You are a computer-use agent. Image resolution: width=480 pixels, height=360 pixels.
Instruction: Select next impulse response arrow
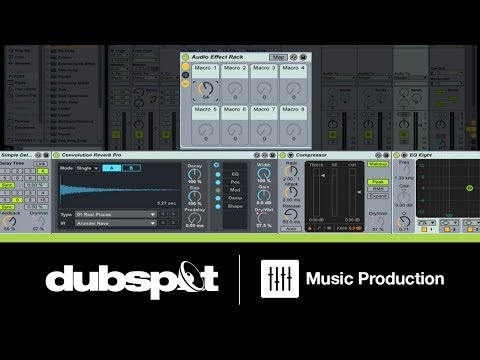pyautogui.click(x=174, y=223)
